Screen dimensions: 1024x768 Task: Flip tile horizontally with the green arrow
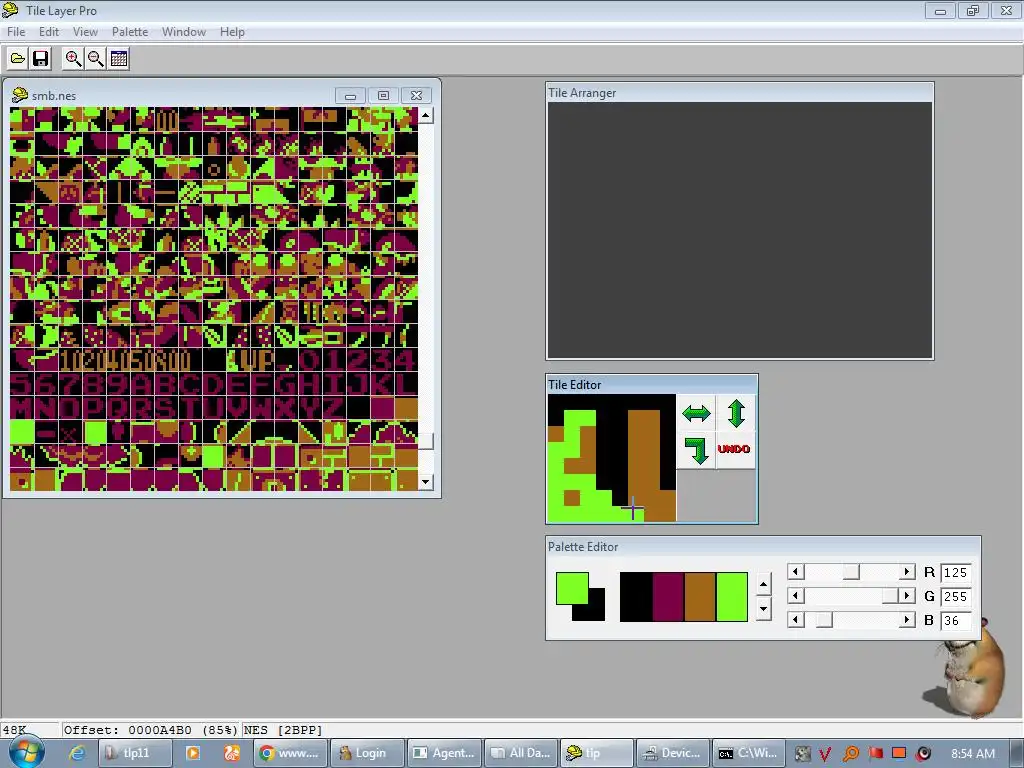[x=696, y=413]
